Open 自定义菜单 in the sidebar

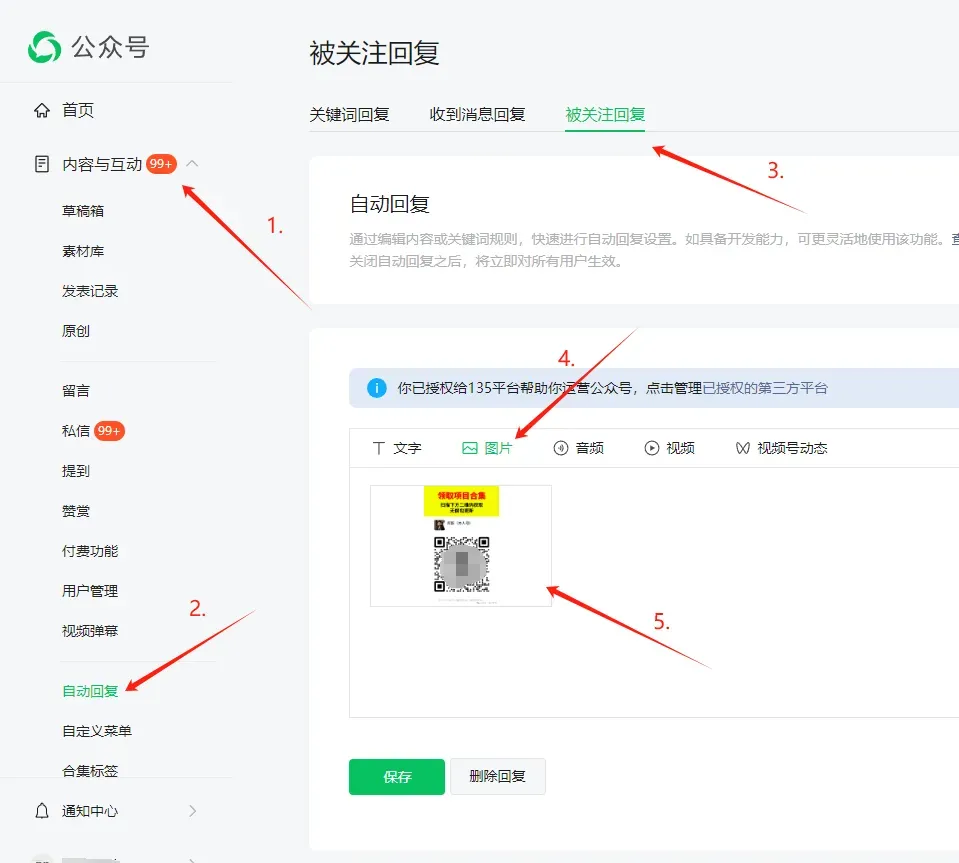click(97, 731)
